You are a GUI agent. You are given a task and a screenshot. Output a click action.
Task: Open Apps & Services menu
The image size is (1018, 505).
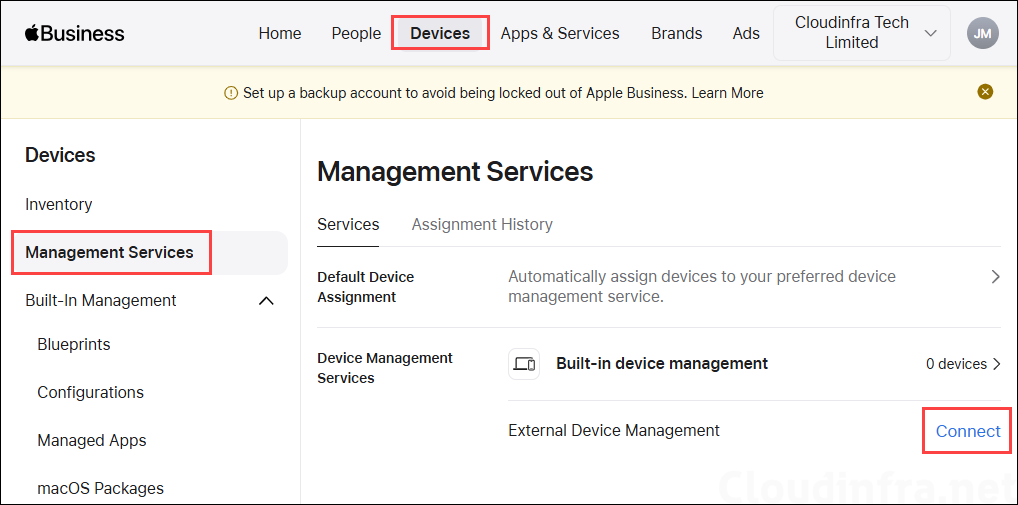560,33
